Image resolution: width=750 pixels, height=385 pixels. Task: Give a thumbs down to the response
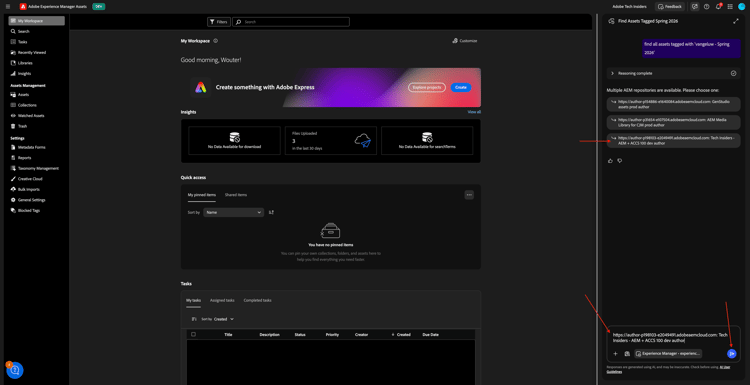[620, 161]
